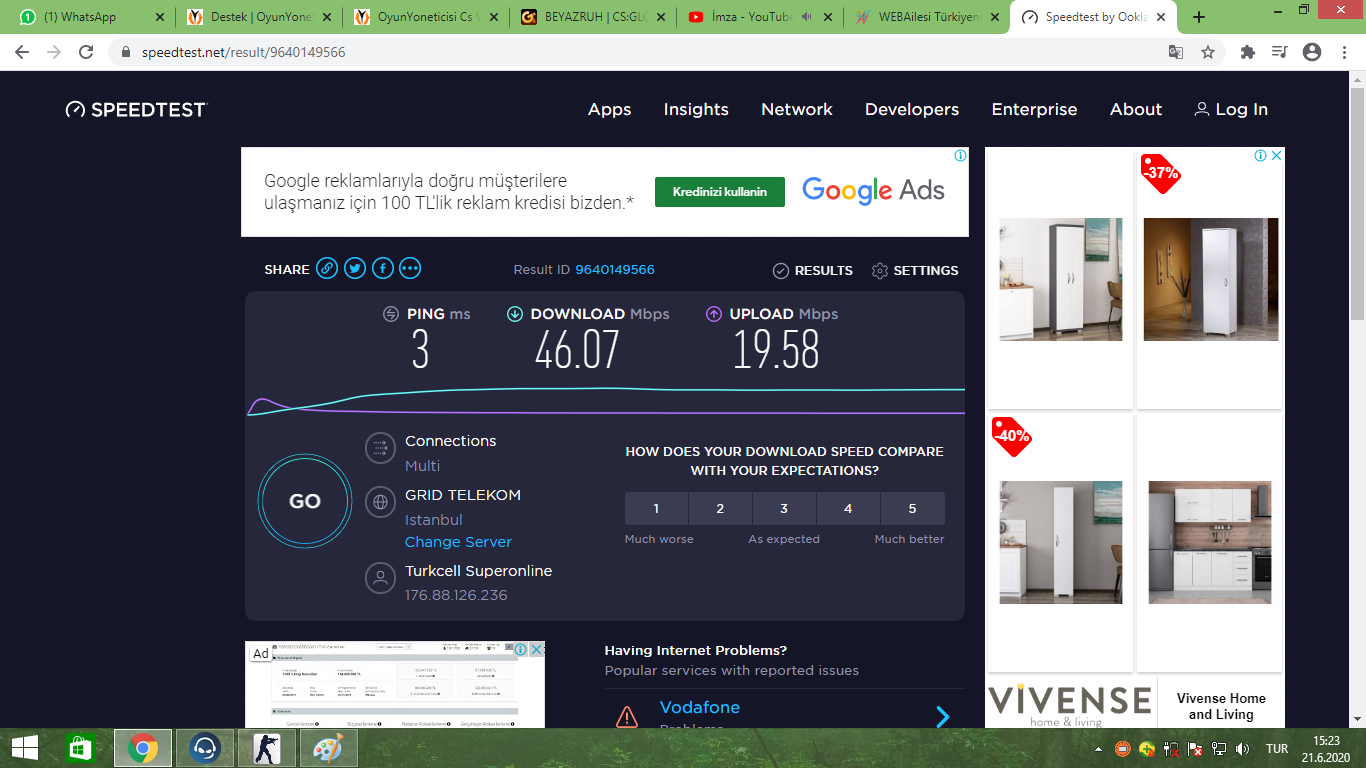This screenshot has height=768, width=1366.
Task: Click the Connections Multi icon
Action: [380, 448]
